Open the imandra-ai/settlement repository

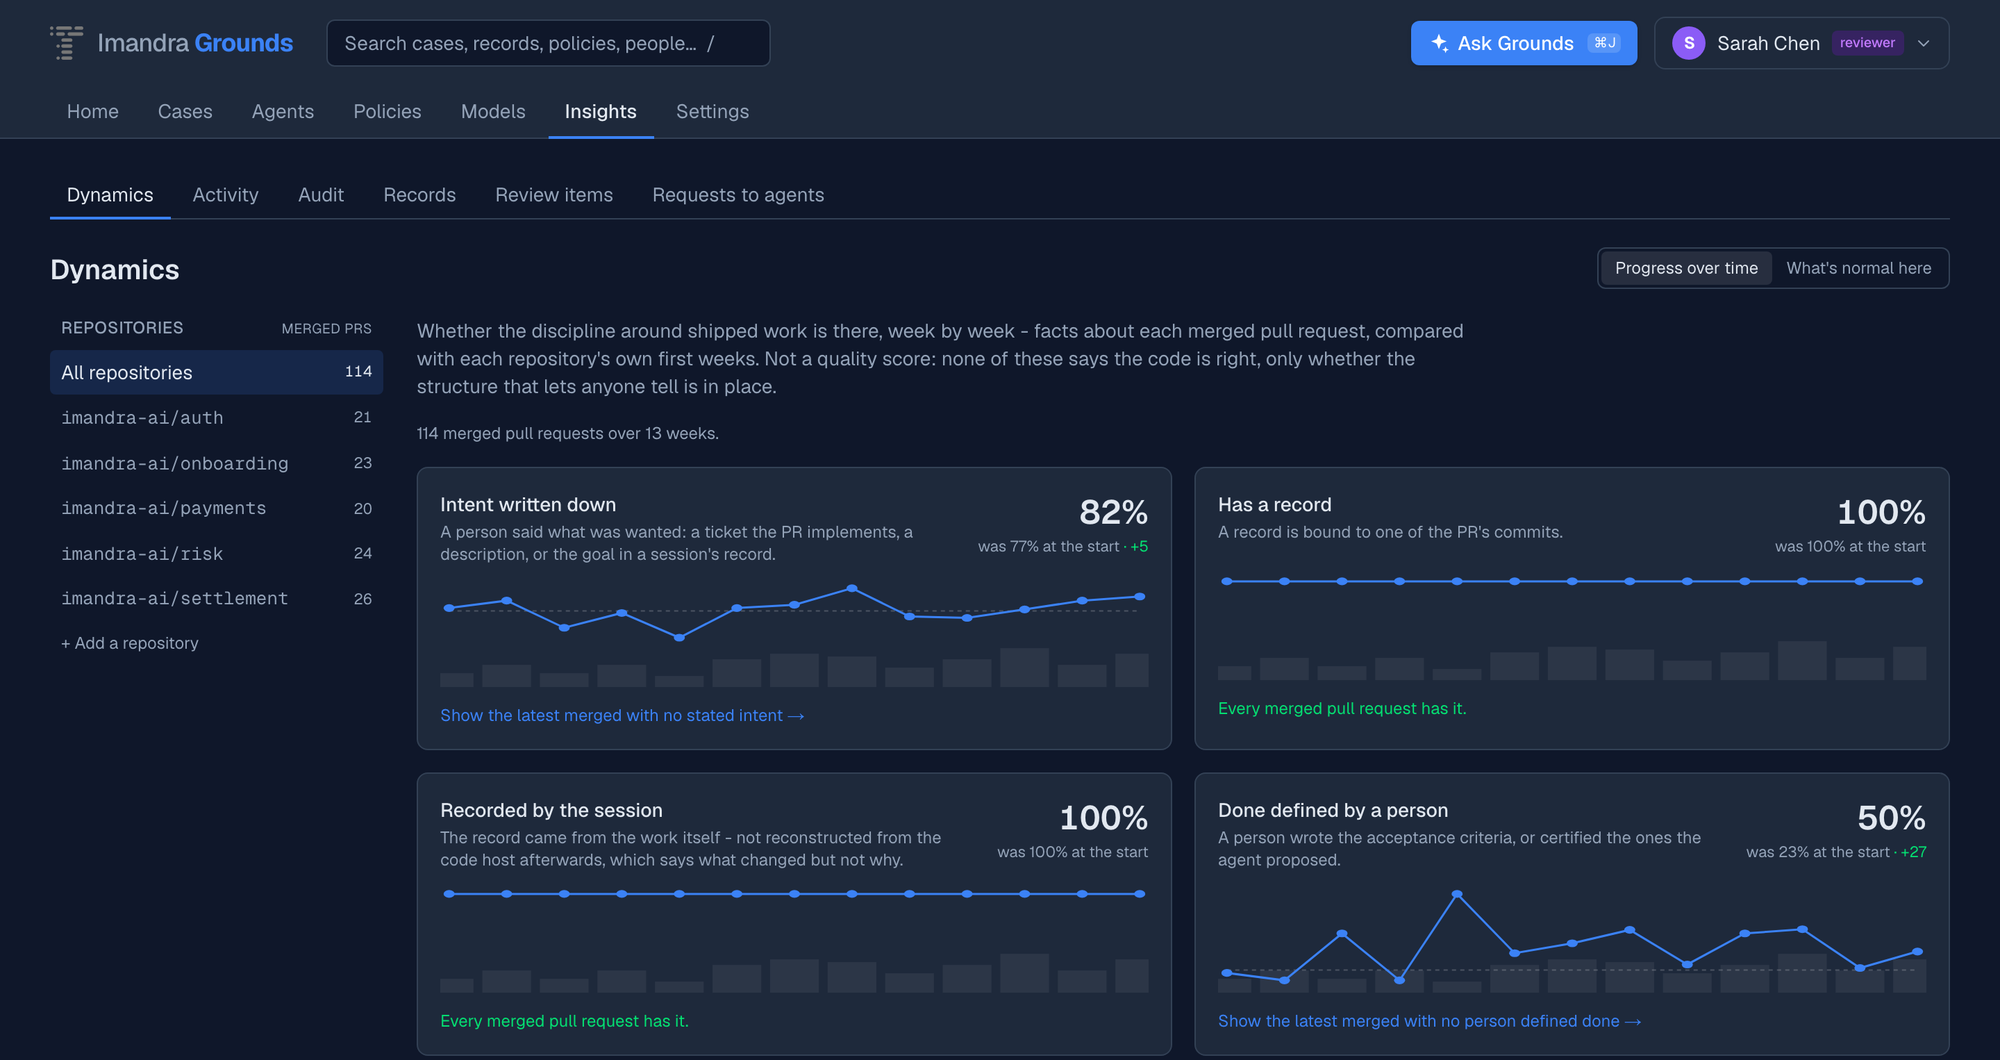(216, 598)
